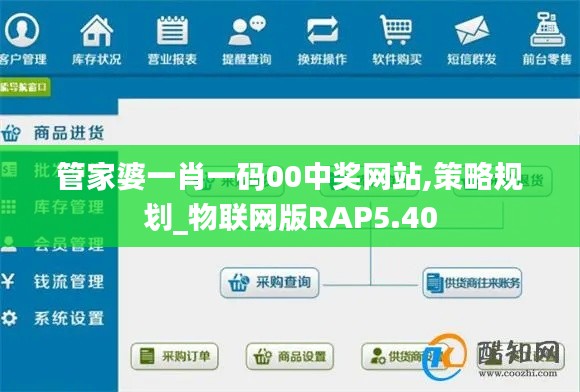Image resolution: width=580 pixels, height=392 pixels.
Task: Select 商品进货 in the sidebar
Action: 69,133
